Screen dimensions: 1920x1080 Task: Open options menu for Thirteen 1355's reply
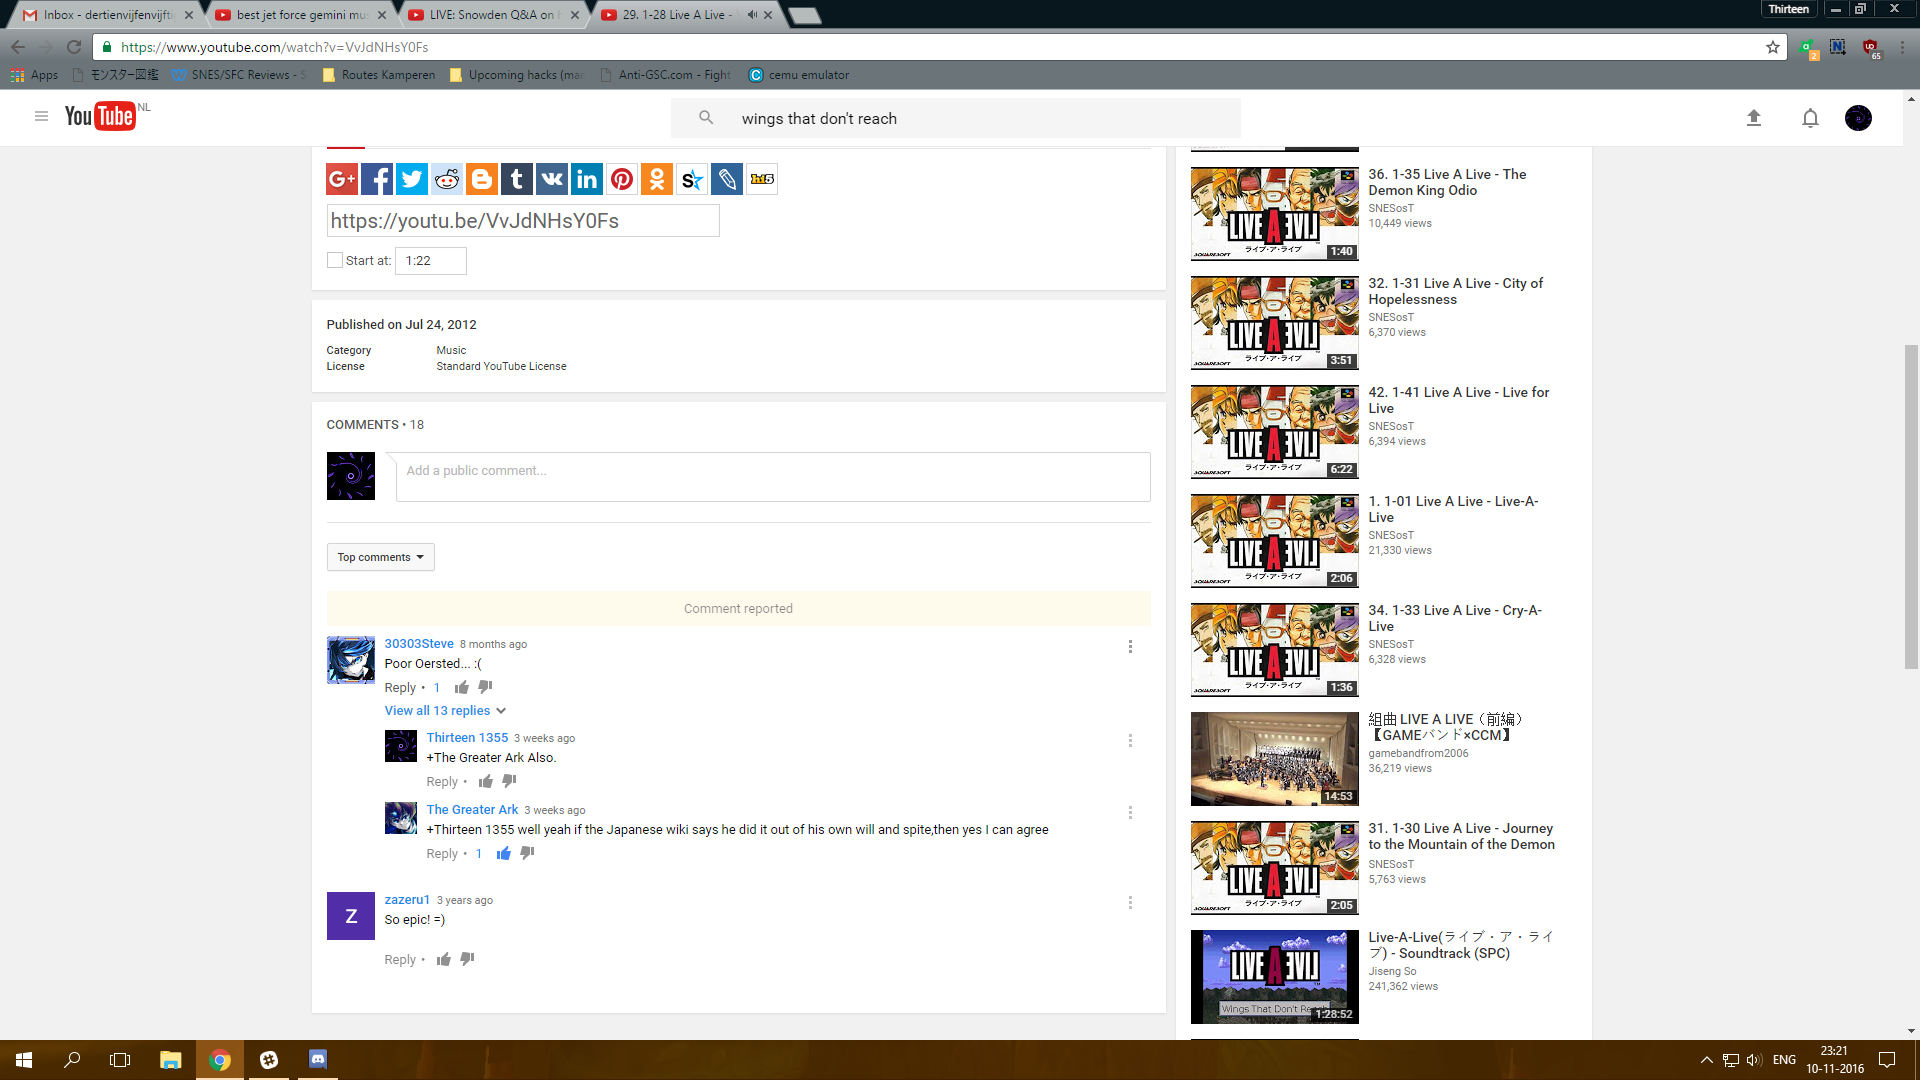coord(1131,741)
